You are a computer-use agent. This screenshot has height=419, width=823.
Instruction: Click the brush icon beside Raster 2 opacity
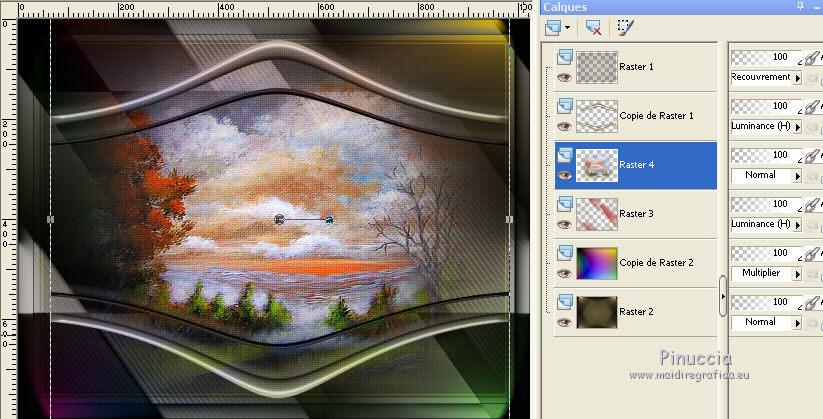pos(811,302)
